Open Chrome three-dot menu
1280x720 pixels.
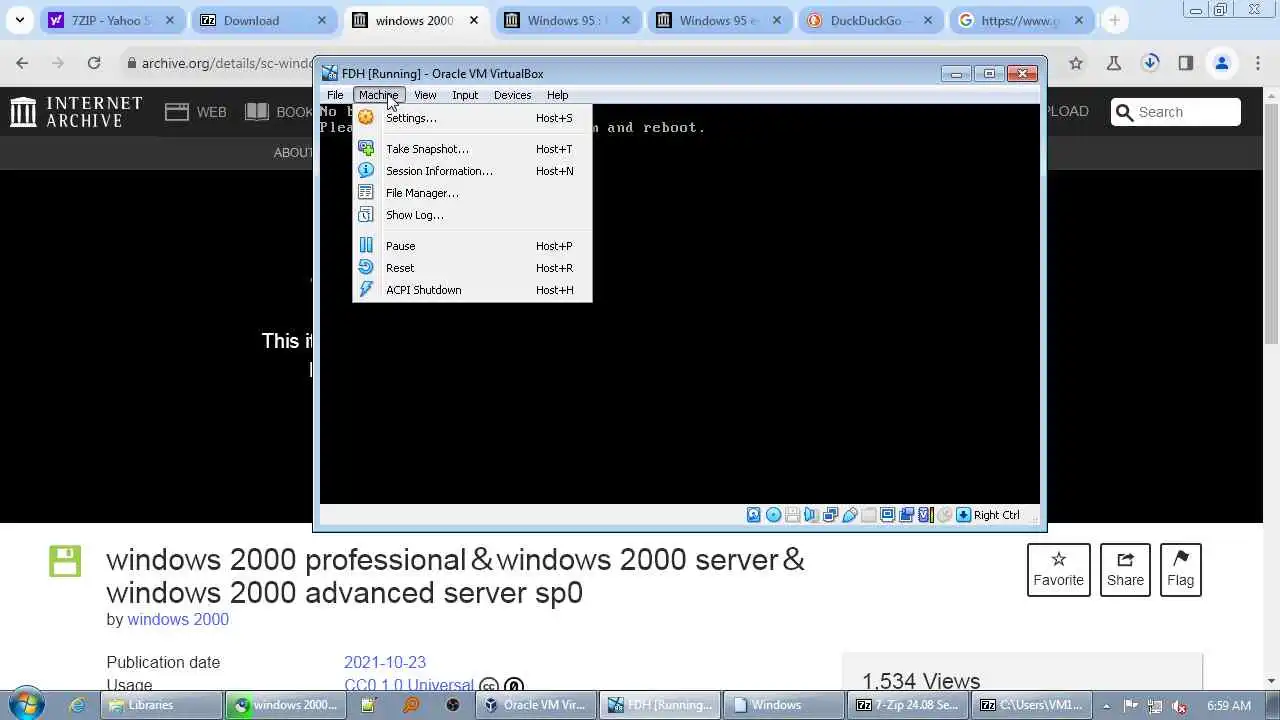pyautogui.click(x=1257, y=63)
